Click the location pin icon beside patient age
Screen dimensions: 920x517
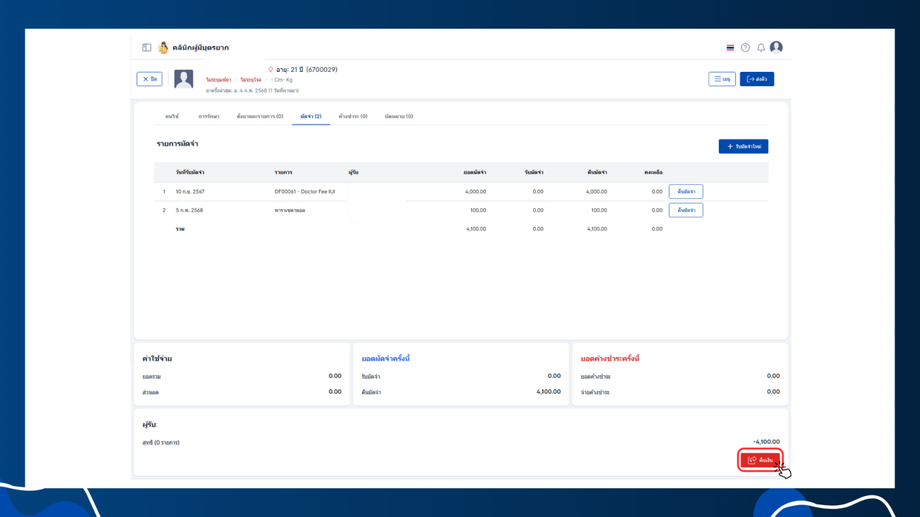click(270, 70)
